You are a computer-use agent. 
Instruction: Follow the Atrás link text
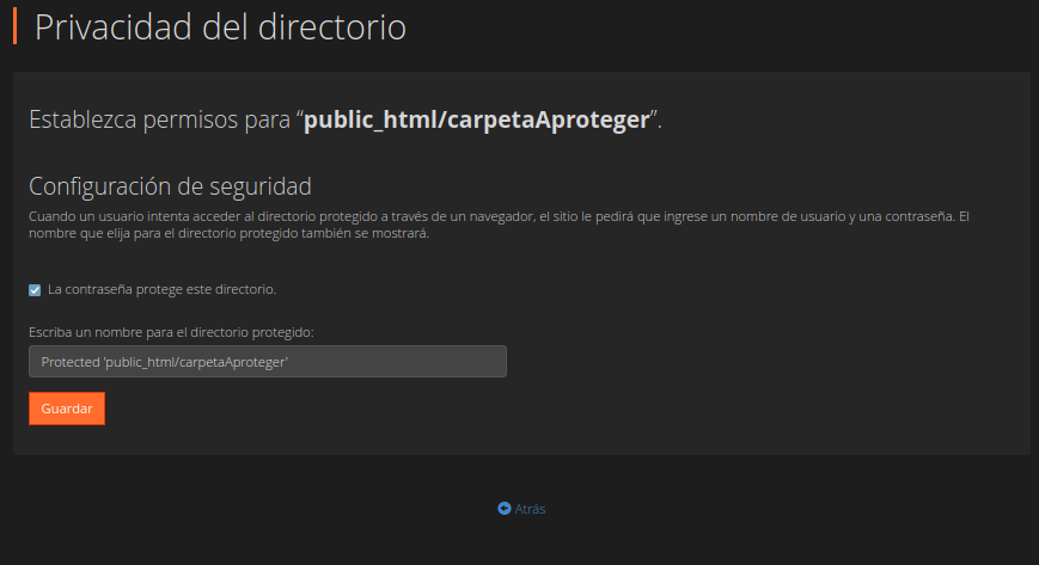[530, 509]
